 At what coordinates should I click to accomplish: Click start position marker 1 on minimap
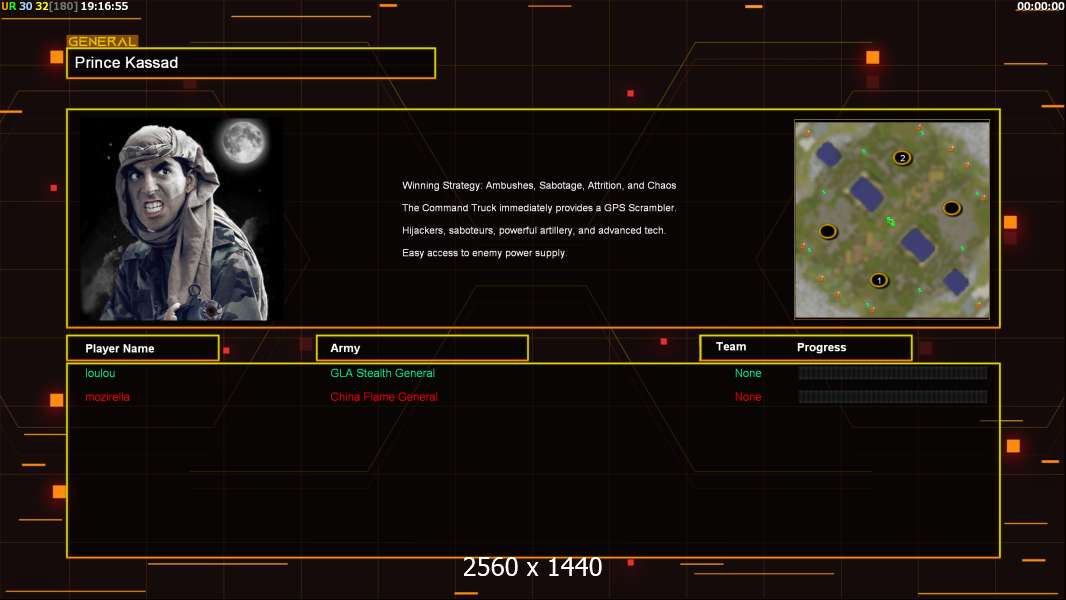point(879,280)
